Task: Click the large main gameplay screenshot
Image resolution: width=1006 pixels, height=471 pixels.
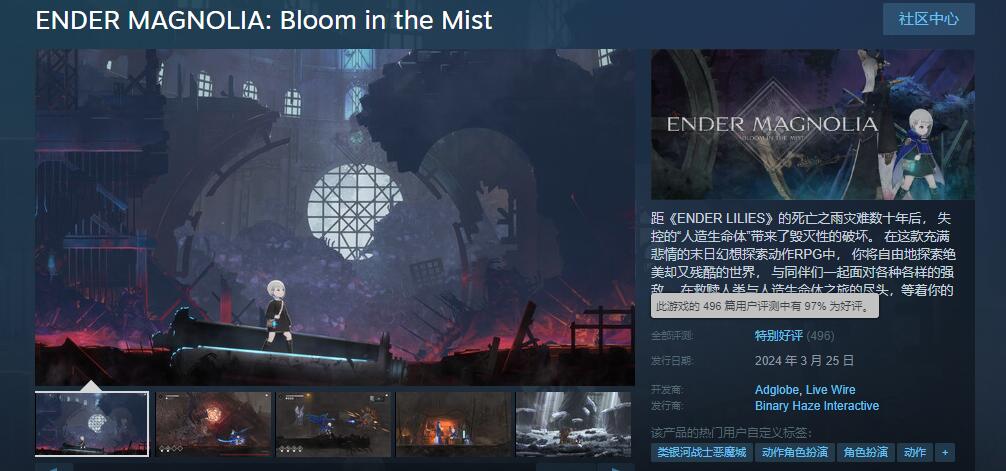Action: point(335,218)
